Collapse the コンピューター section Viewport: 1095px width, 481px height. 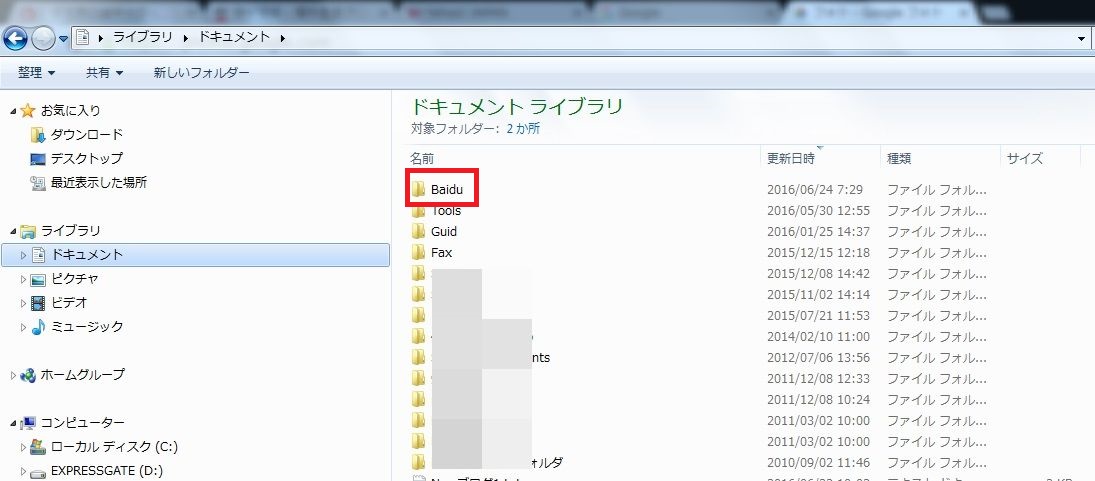pos(13,424)
